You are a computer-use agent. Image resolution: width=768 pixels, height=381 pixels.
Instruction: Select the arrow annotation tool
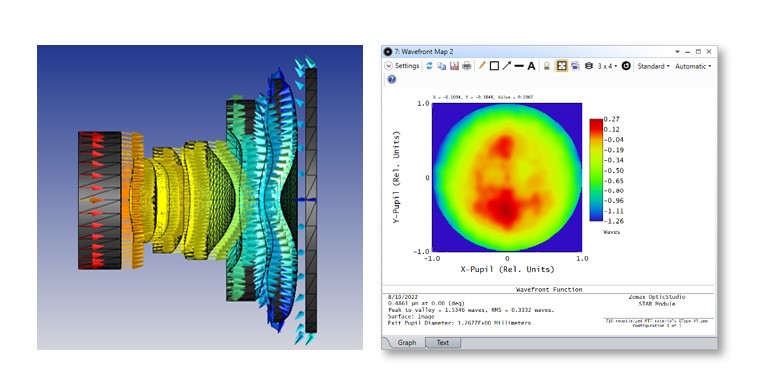[x=506, y=66]
